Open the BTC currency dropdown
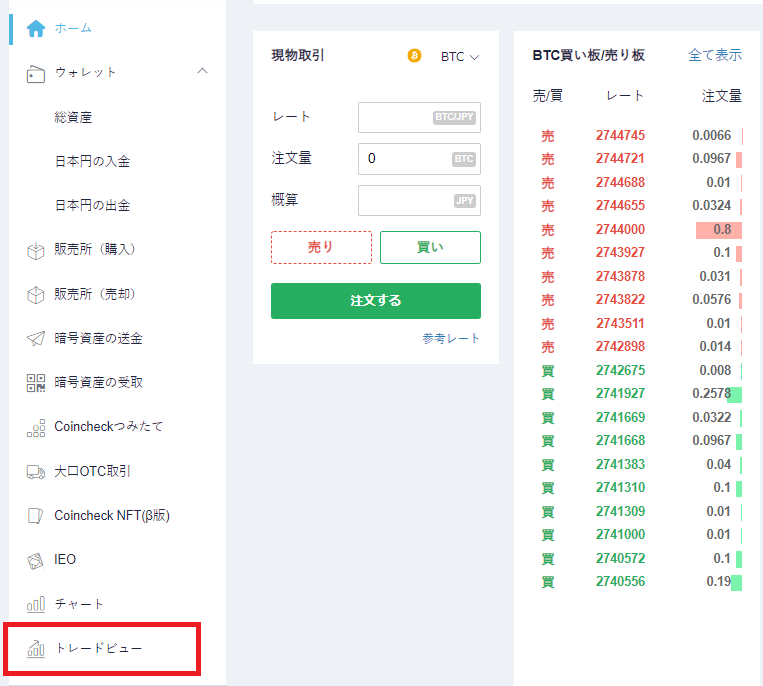 click(x=459, y=57)
